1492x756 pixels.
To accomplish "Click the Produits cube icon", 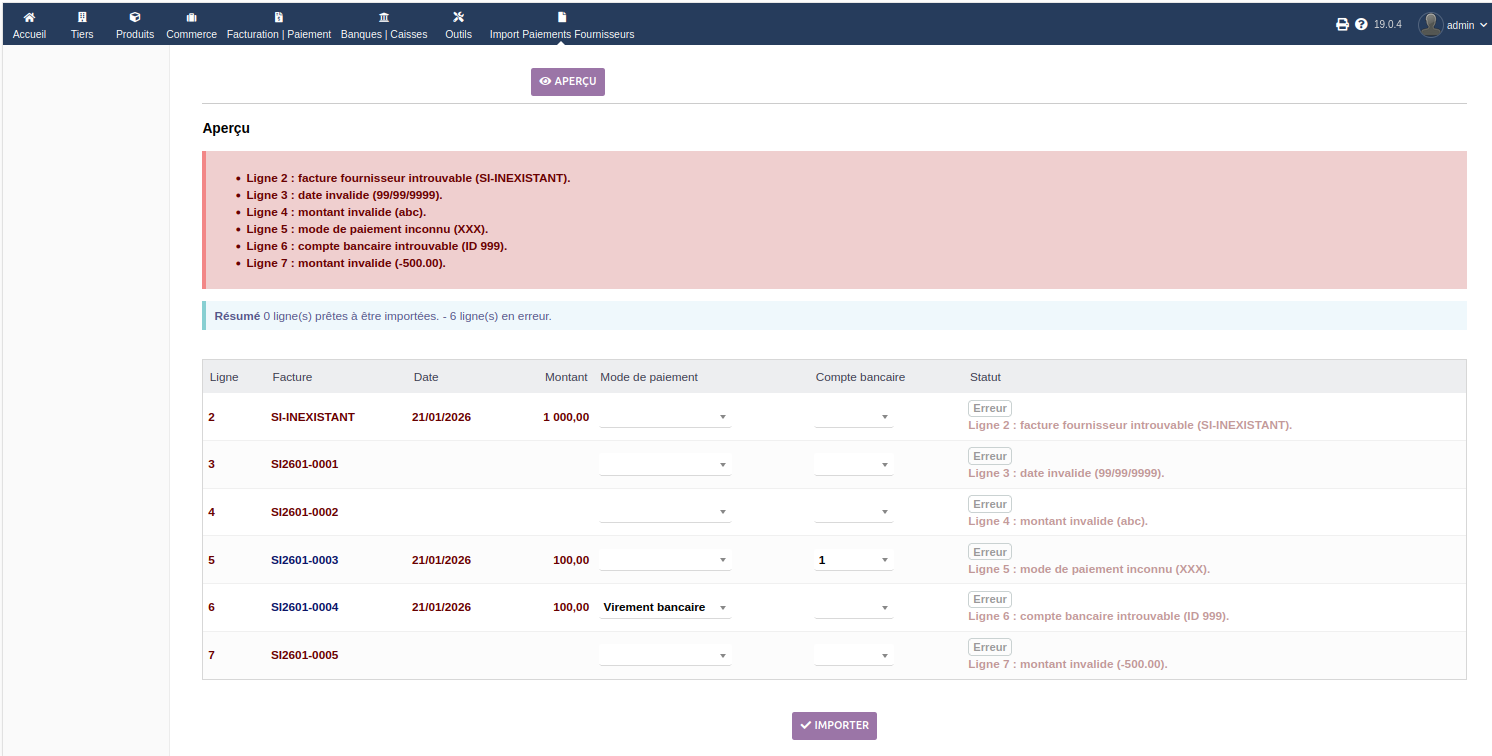I will point(135,17).
